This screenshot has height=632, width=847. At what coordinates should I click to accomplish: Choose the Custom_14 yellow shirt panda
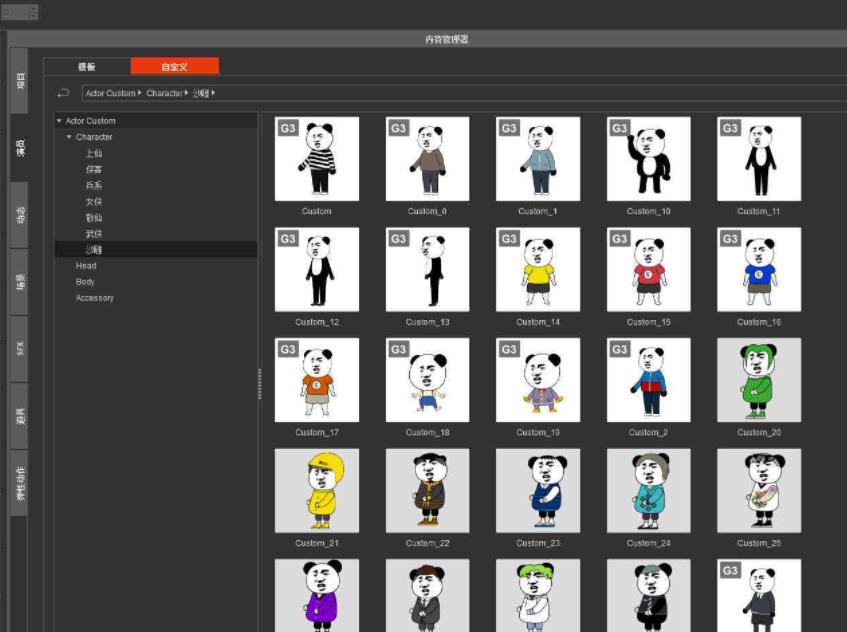coord(538,269)
